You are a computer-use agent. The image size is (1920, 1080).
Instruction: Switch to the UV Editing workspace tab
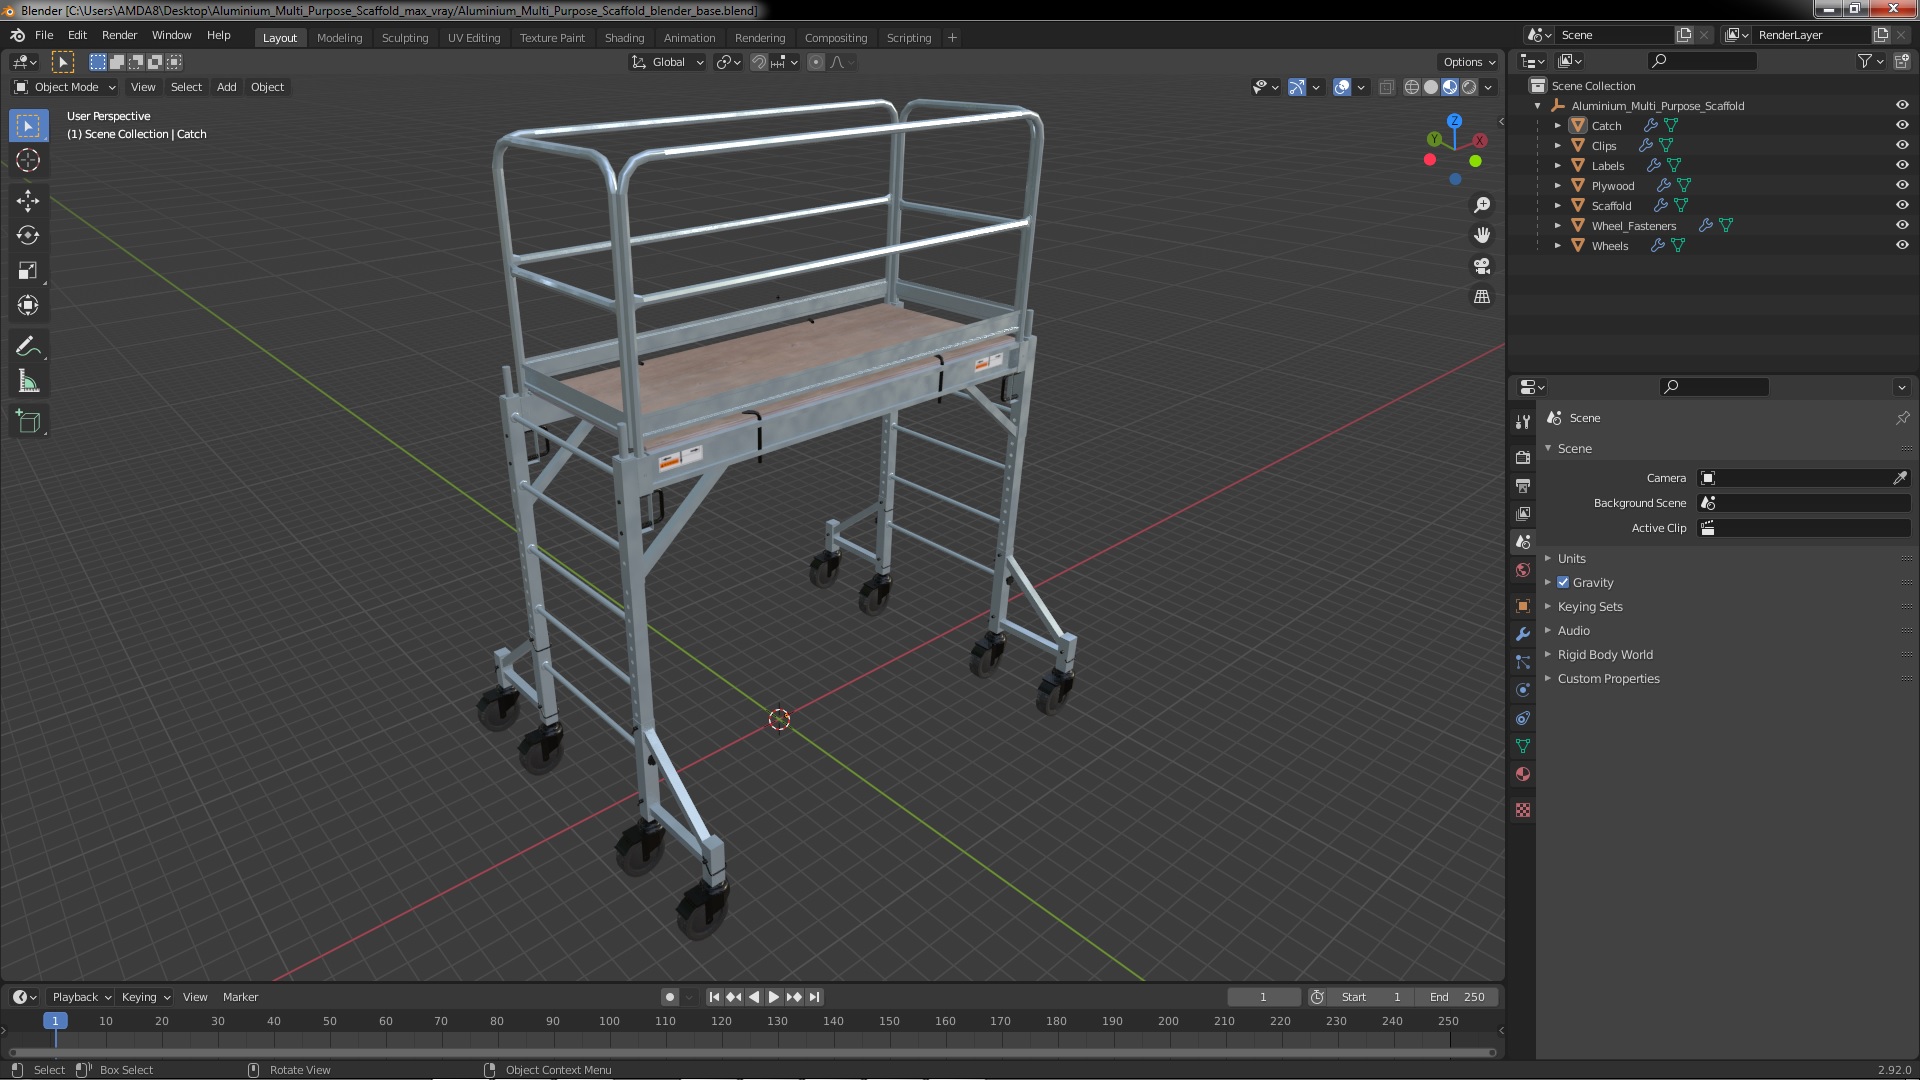(x=474, y=38)
